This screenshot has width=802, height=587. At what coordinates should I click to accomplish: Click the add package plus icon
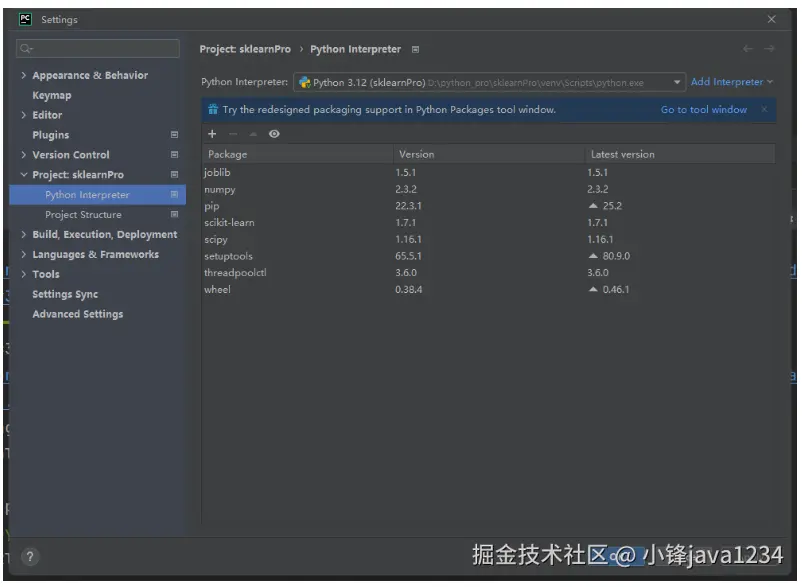coord(212,134)
